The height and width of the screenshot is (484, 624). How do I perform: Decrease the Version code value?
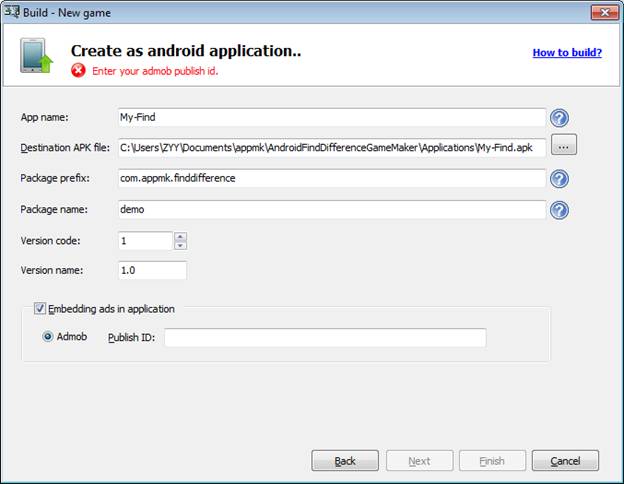180,245
